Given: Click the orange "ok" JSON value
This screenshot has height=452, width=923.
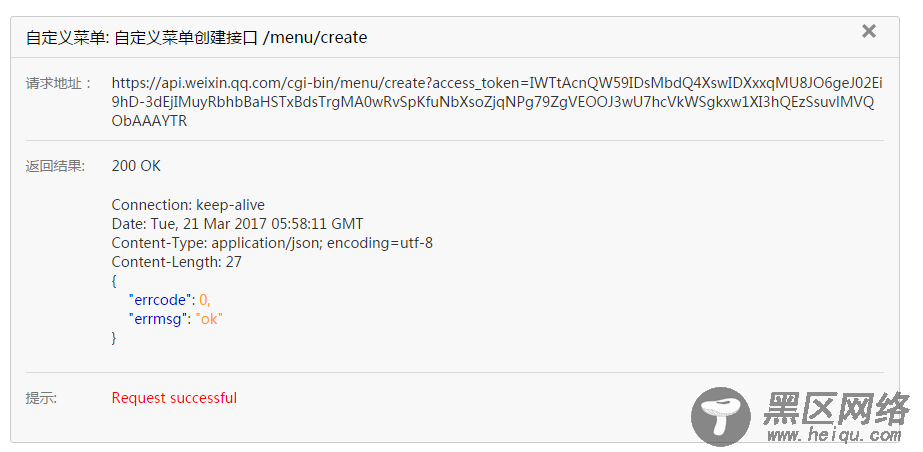Looking at the screenshot, I should coord(209,319).
